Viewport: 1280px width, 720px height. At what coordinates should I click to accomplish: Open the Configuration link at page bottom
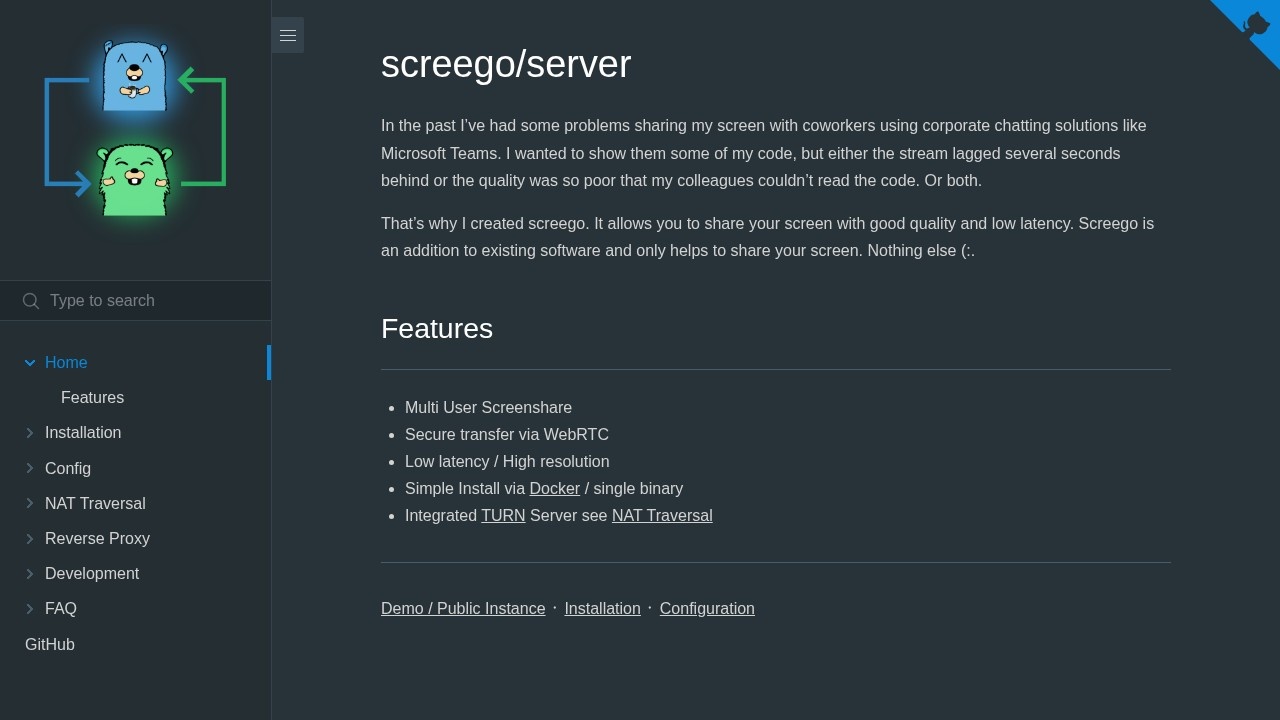[707, 608]
